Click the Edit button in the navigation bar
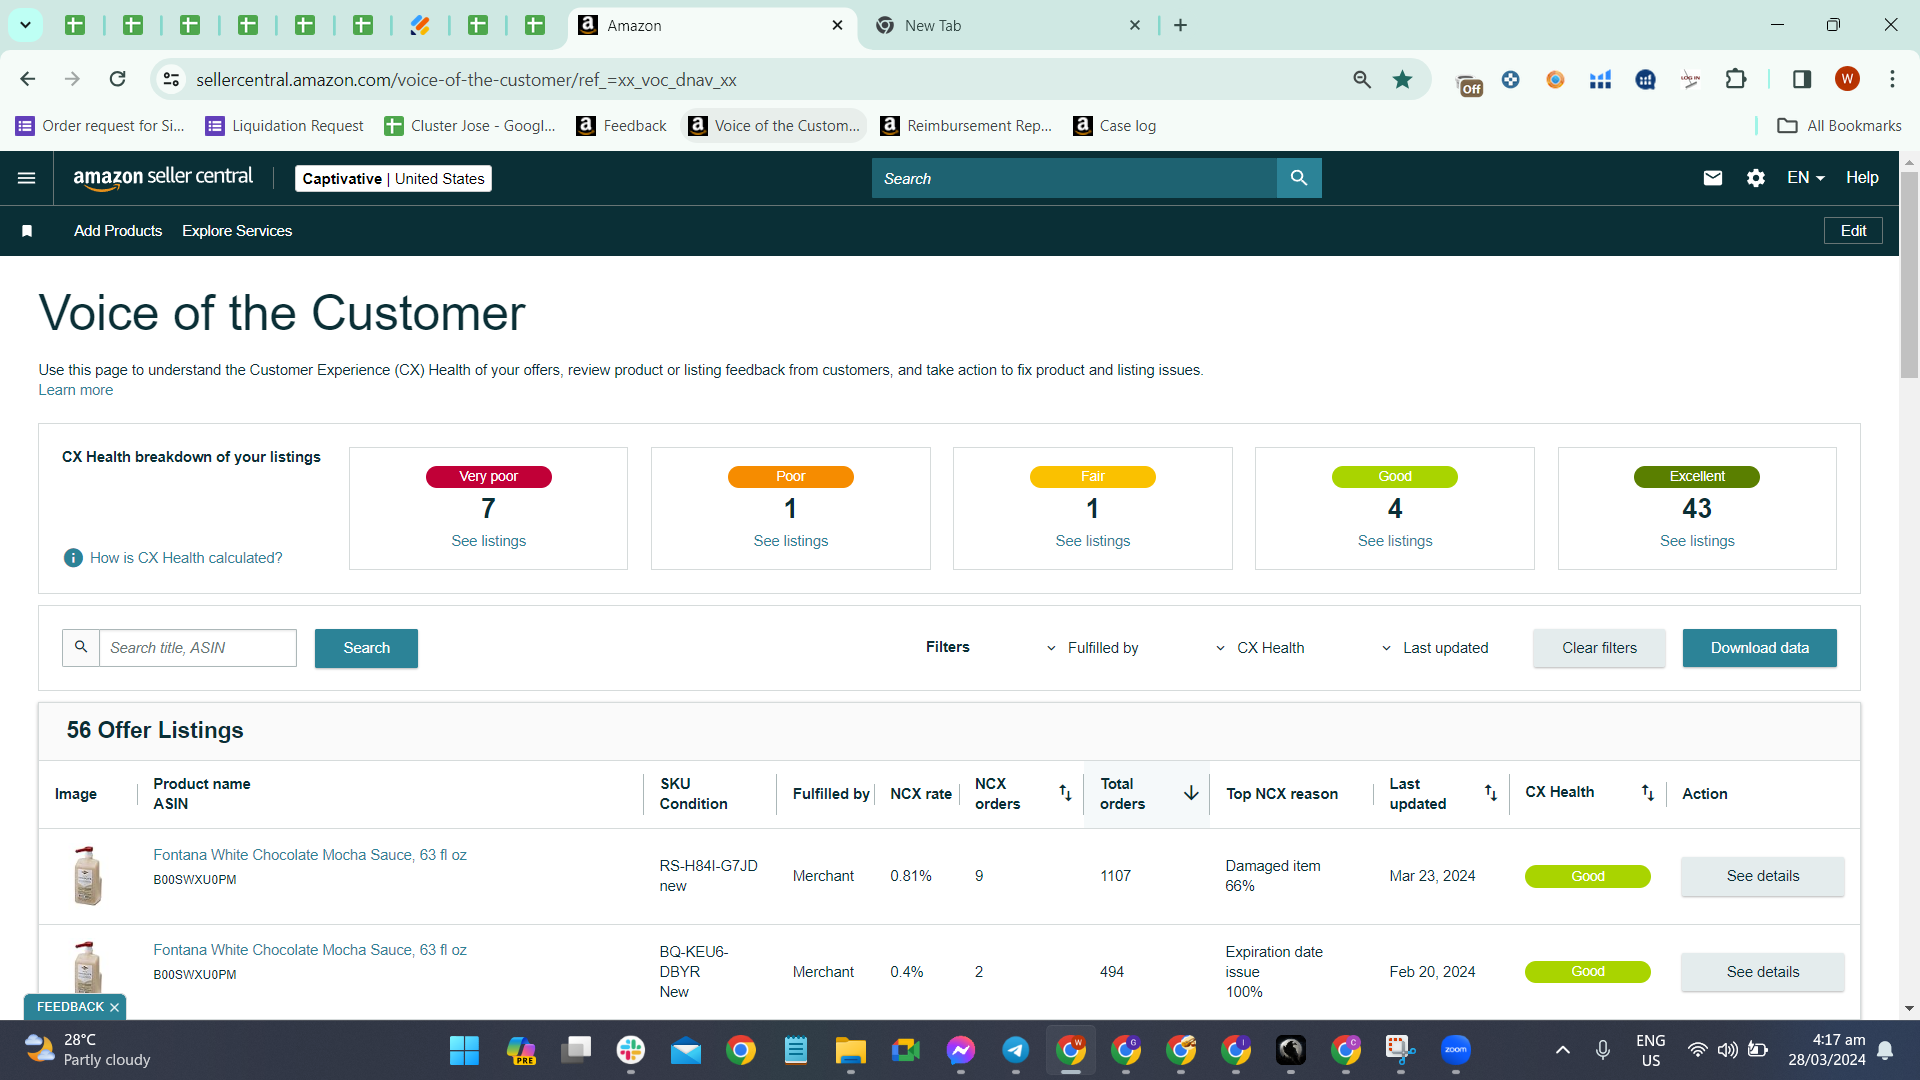1920x1080 pixels. 1853,231
